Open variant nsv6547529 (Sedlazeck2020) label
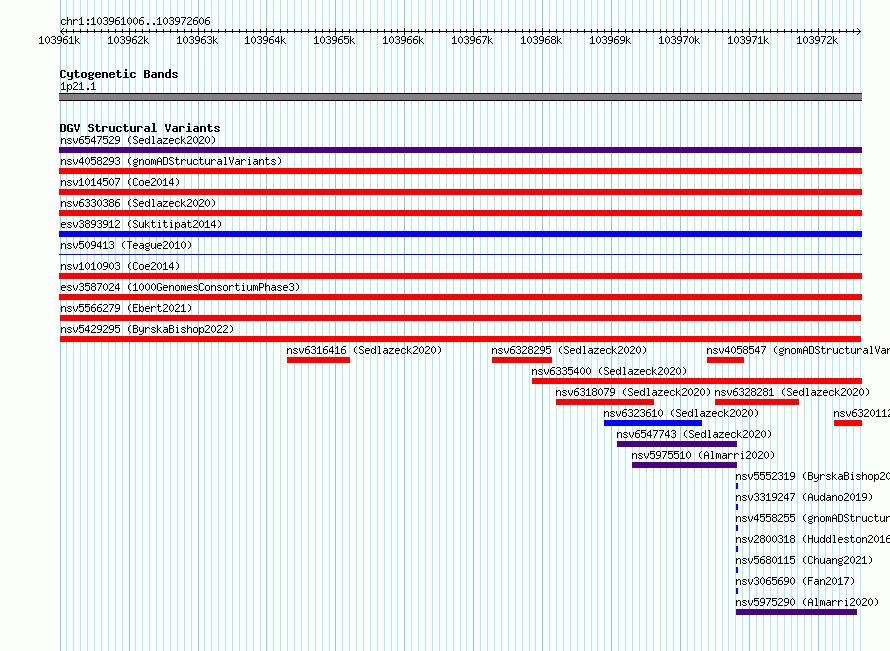Viewport: 890px width, 651px height. (138, 140)
